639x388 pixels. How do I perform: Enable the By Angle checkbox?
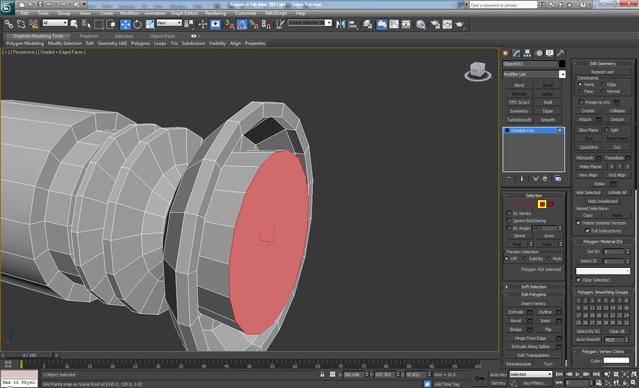point(509,228)
